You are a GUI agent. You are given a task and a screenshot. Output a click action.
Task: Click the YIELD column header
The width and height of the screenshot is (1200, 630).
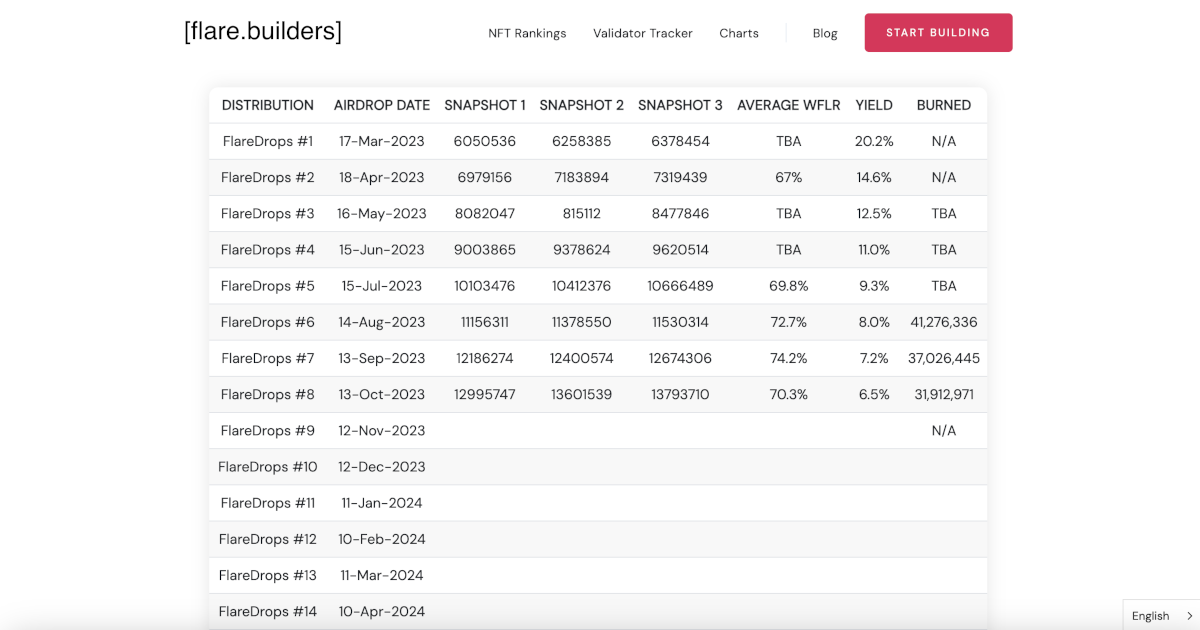pyautogui.click(x=874, y=105)
